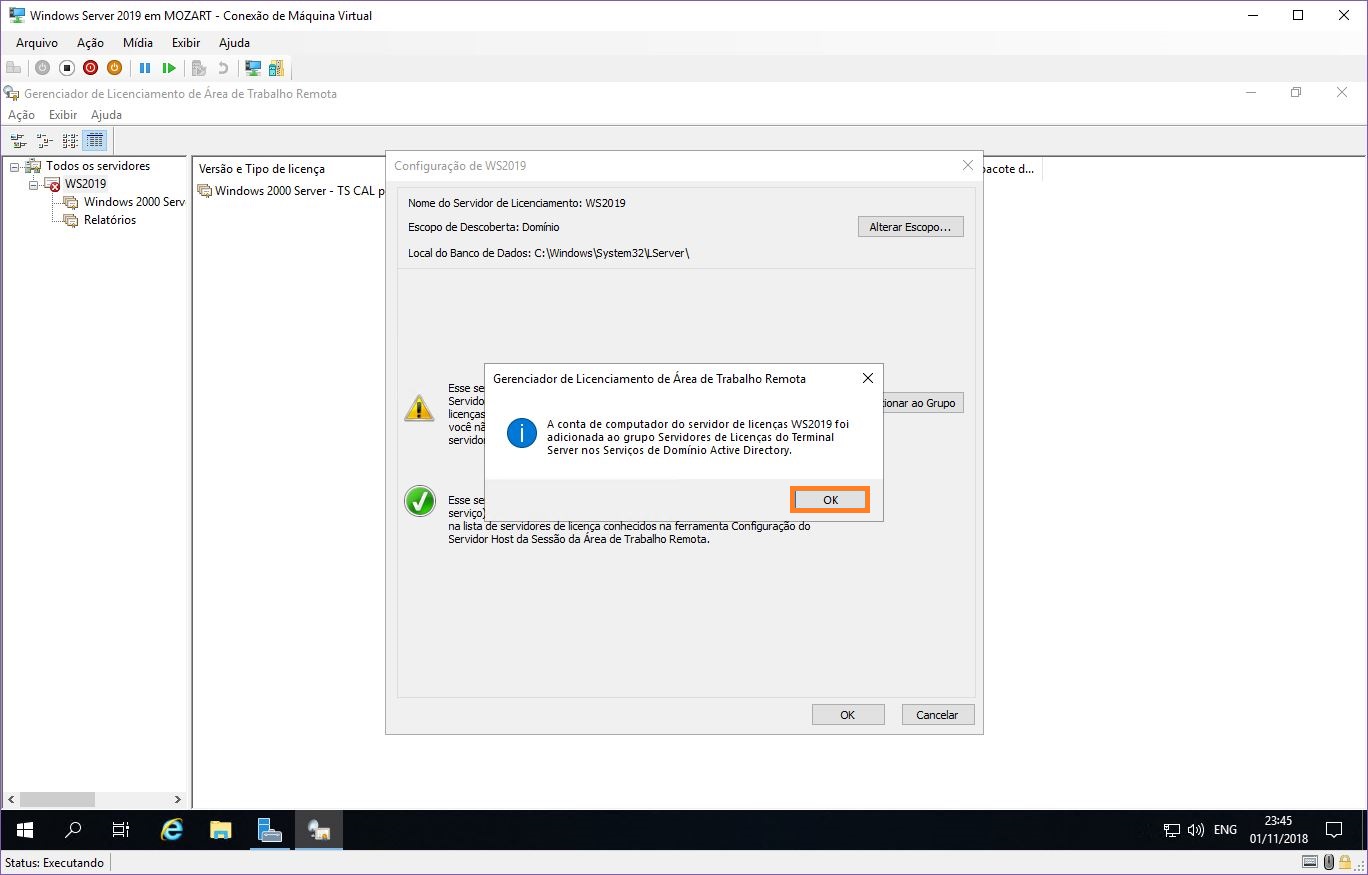Screen dimensions: 1368x875
Task: Click the ENG language indicator
Action: (1225, 830)
